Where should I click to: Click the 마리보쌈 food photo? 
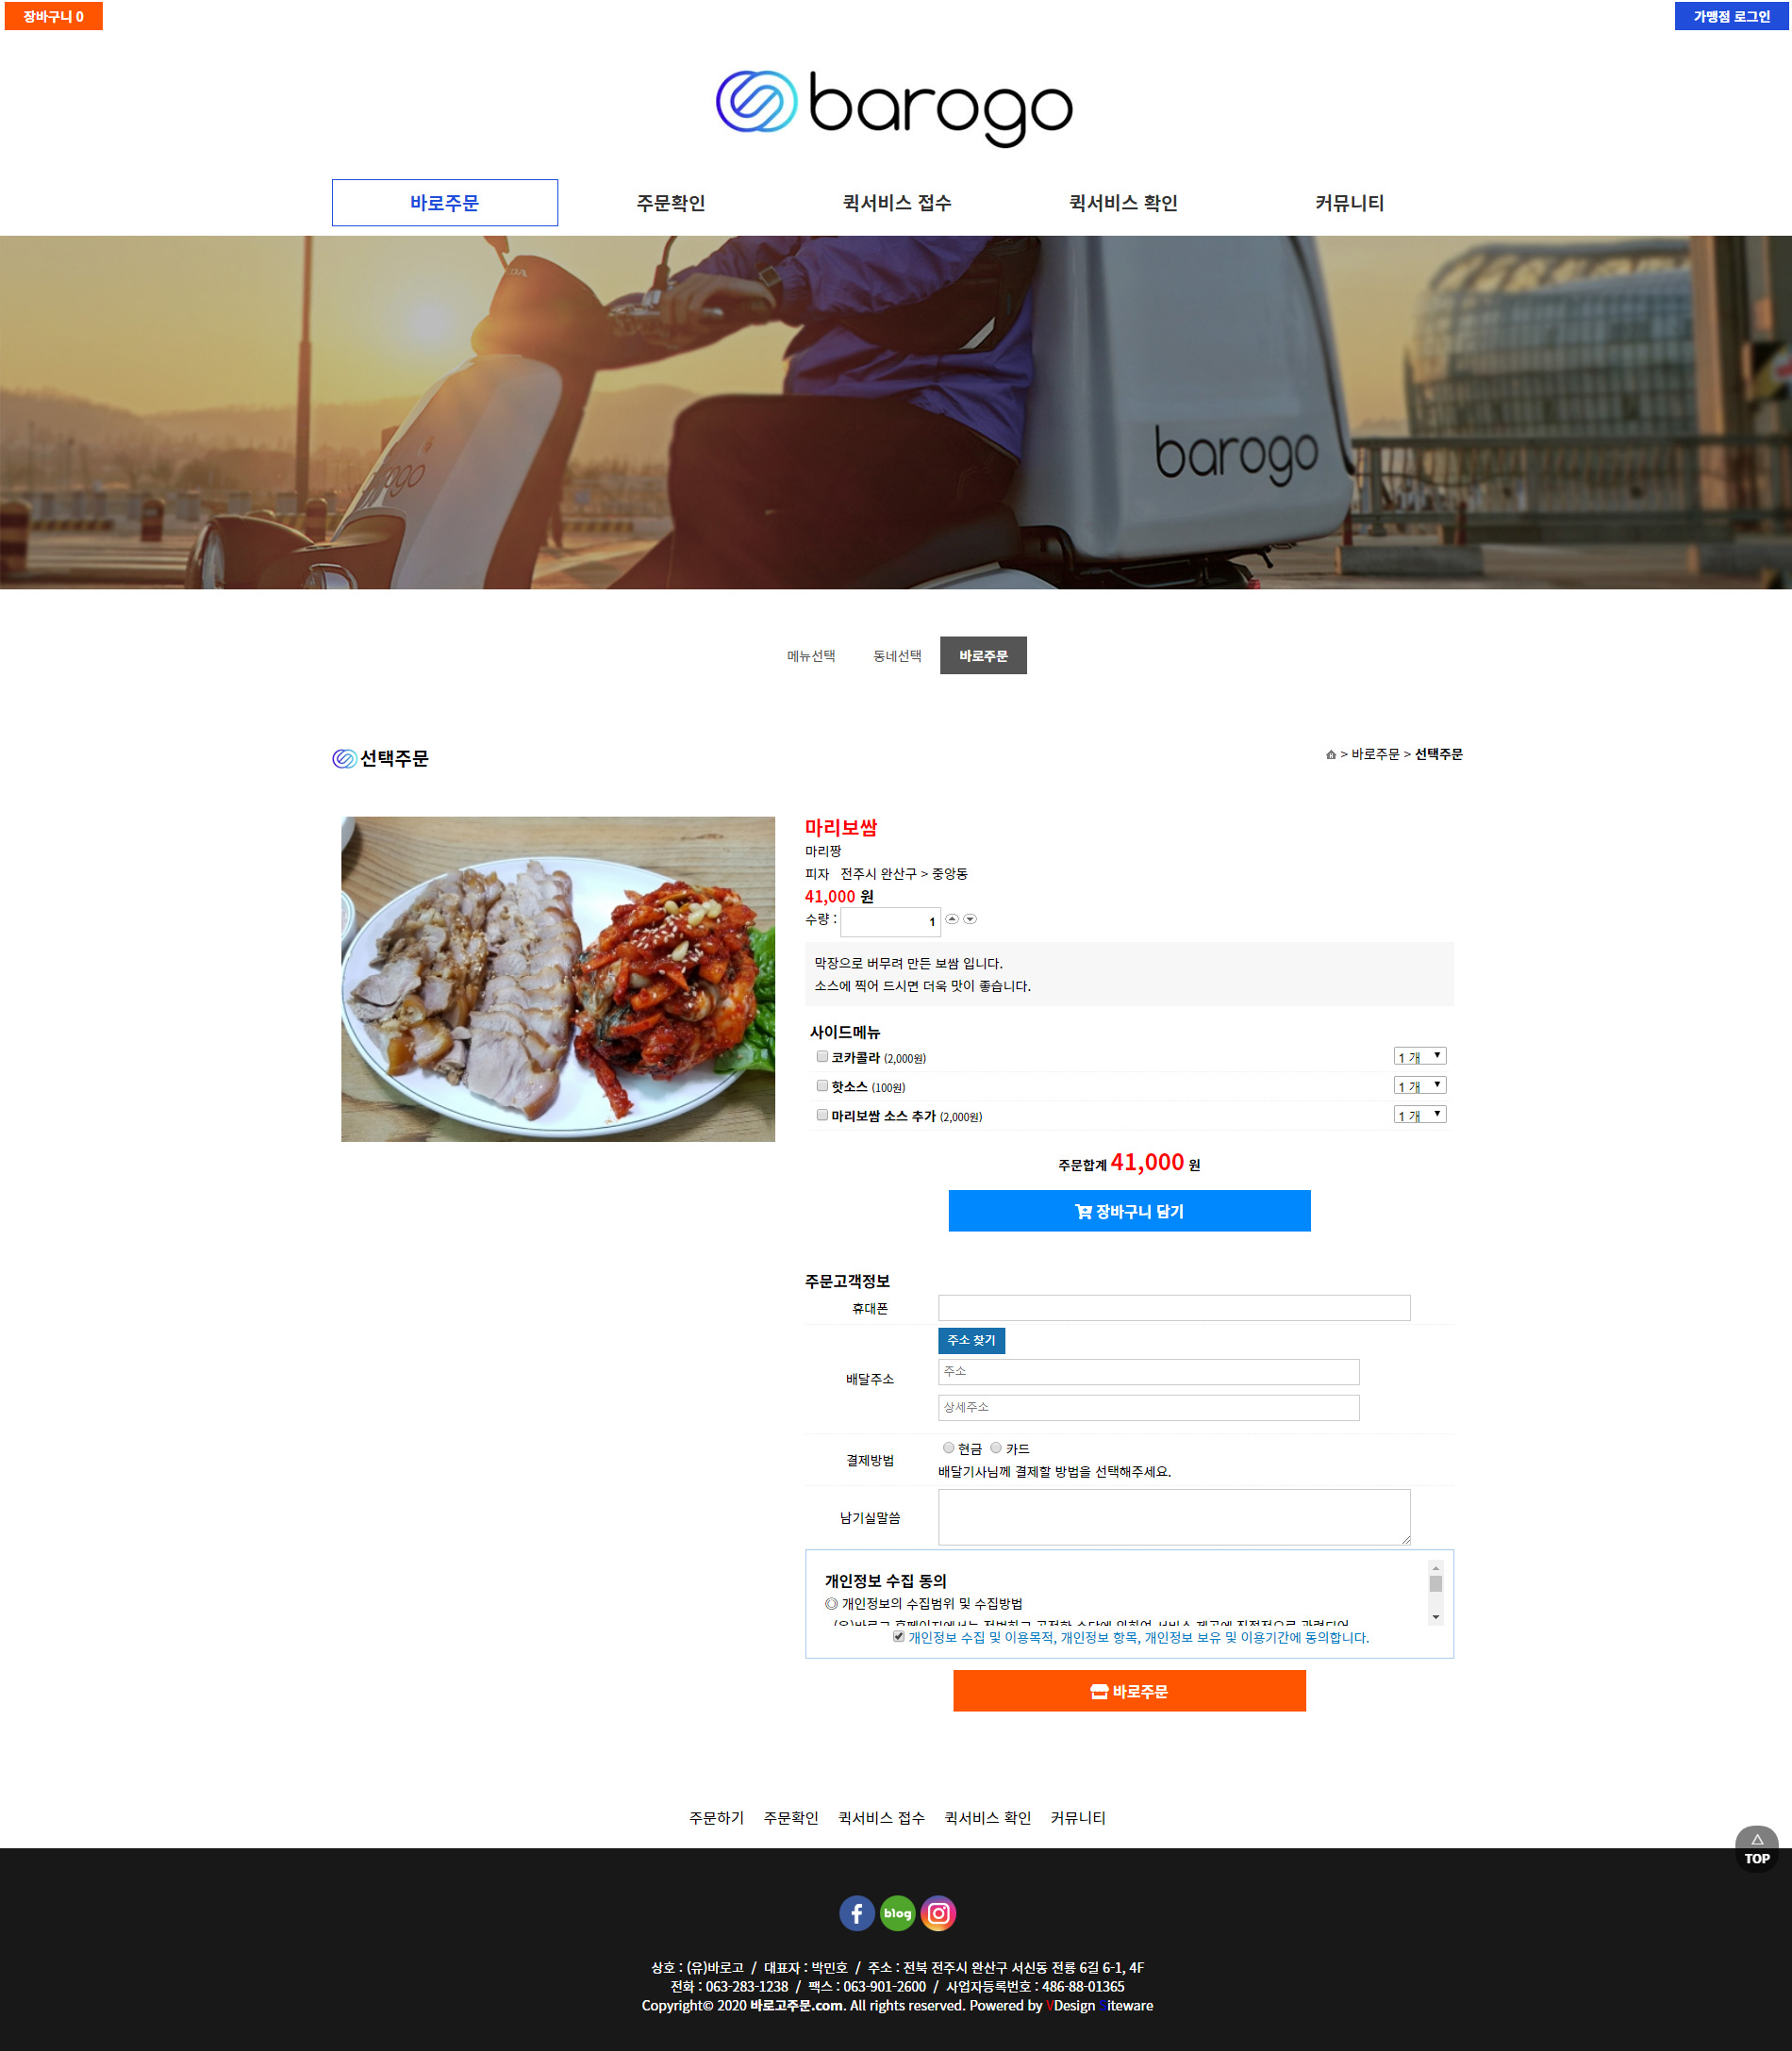tap(558, 979)
